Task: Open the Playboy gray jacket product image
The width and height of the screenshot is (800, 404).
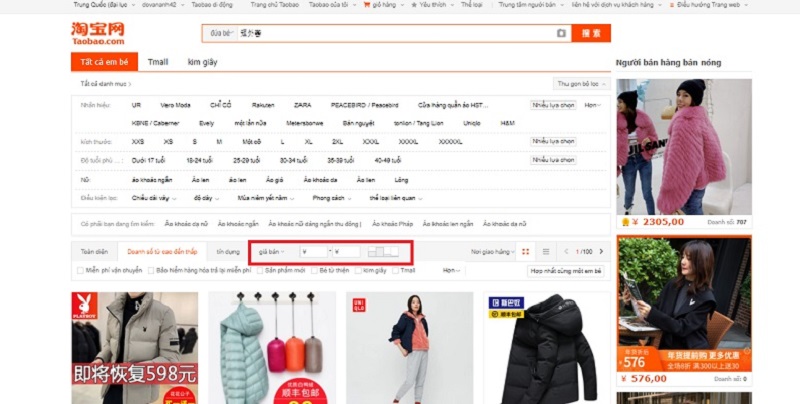Action: tap(135, 348)
